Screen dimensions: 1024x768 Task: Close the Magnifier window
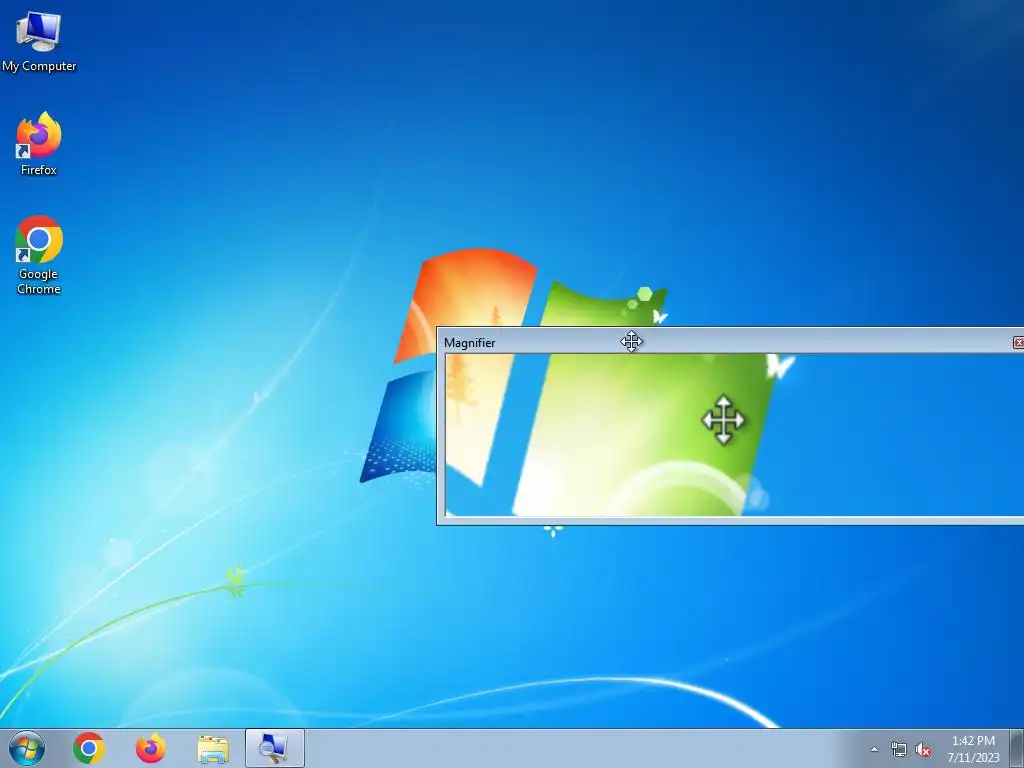1018,342
